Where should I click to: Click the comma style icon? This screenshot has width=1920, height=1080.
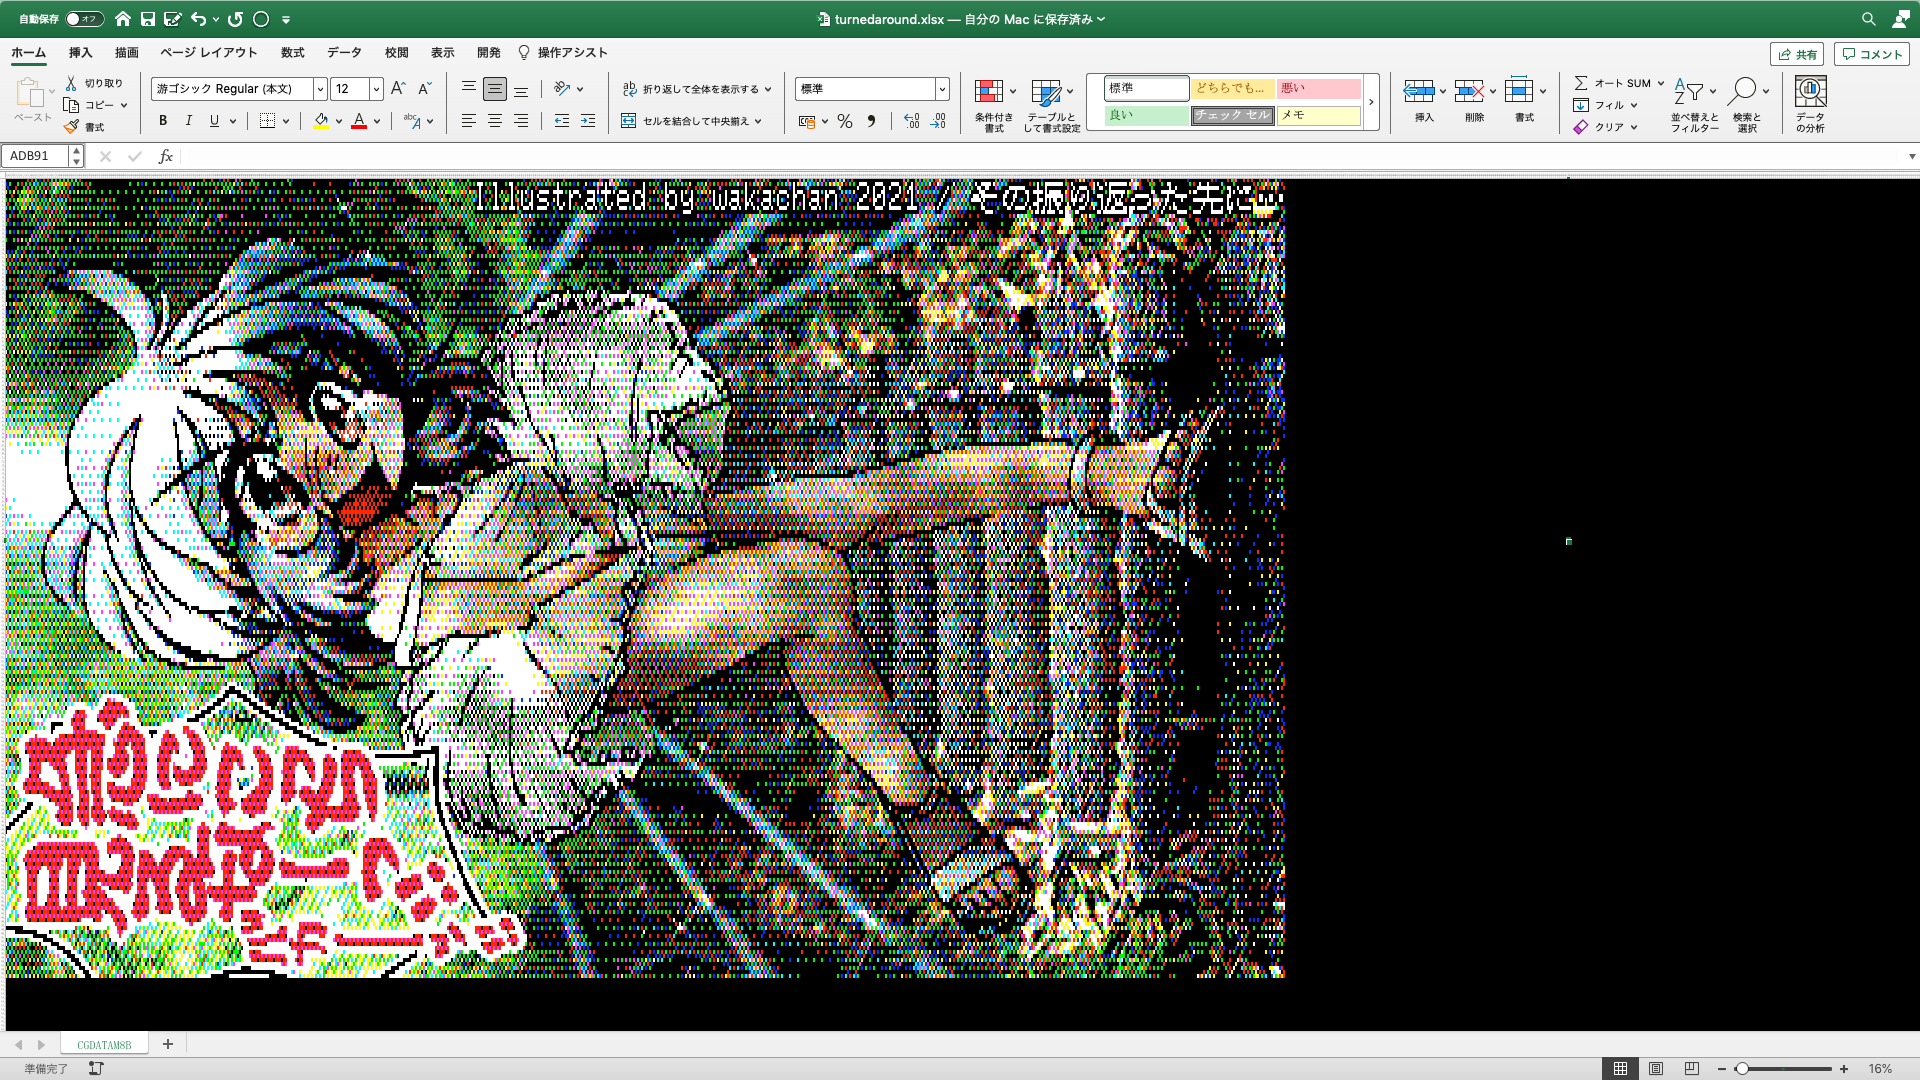pyautogui.click(x=871, y=121)
